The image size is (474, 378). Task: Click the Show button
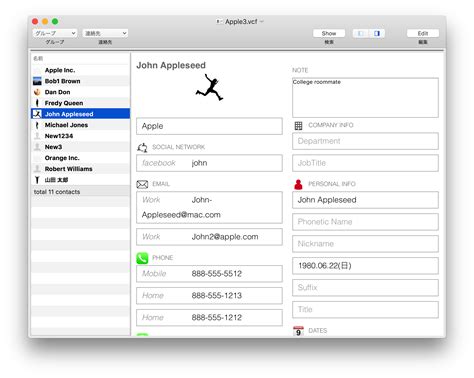329,33
